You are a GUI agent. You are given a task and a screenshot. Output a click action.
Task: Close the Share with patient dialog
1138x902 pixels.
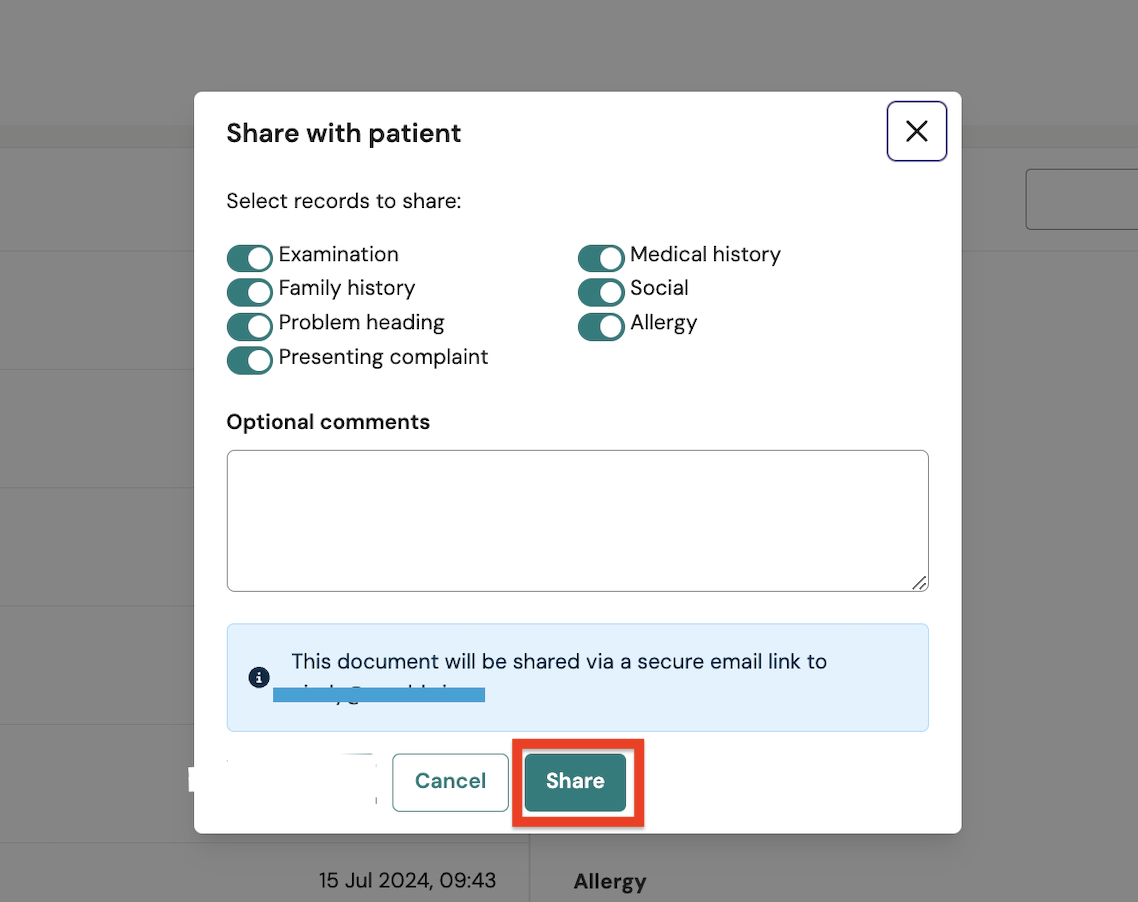917,131
